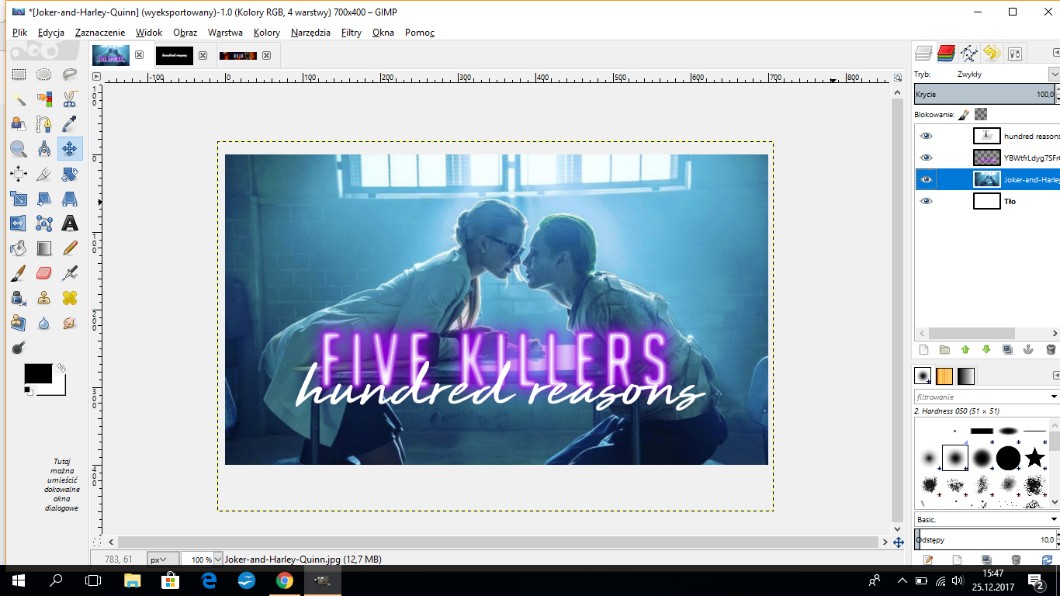Click the black foreground color swatch
This screenshot has width=1060, height=596.
tap(37, 373)
